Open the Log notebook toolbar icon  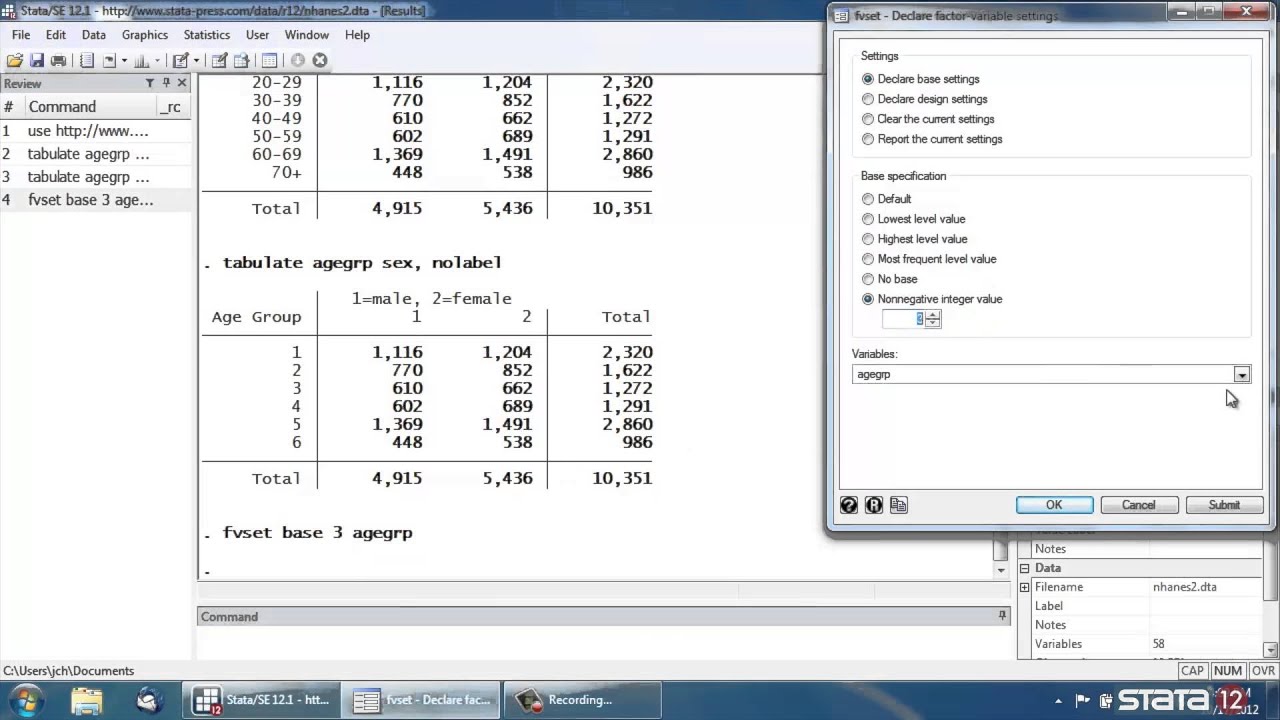pyautogui.click(x=87, y=60)
